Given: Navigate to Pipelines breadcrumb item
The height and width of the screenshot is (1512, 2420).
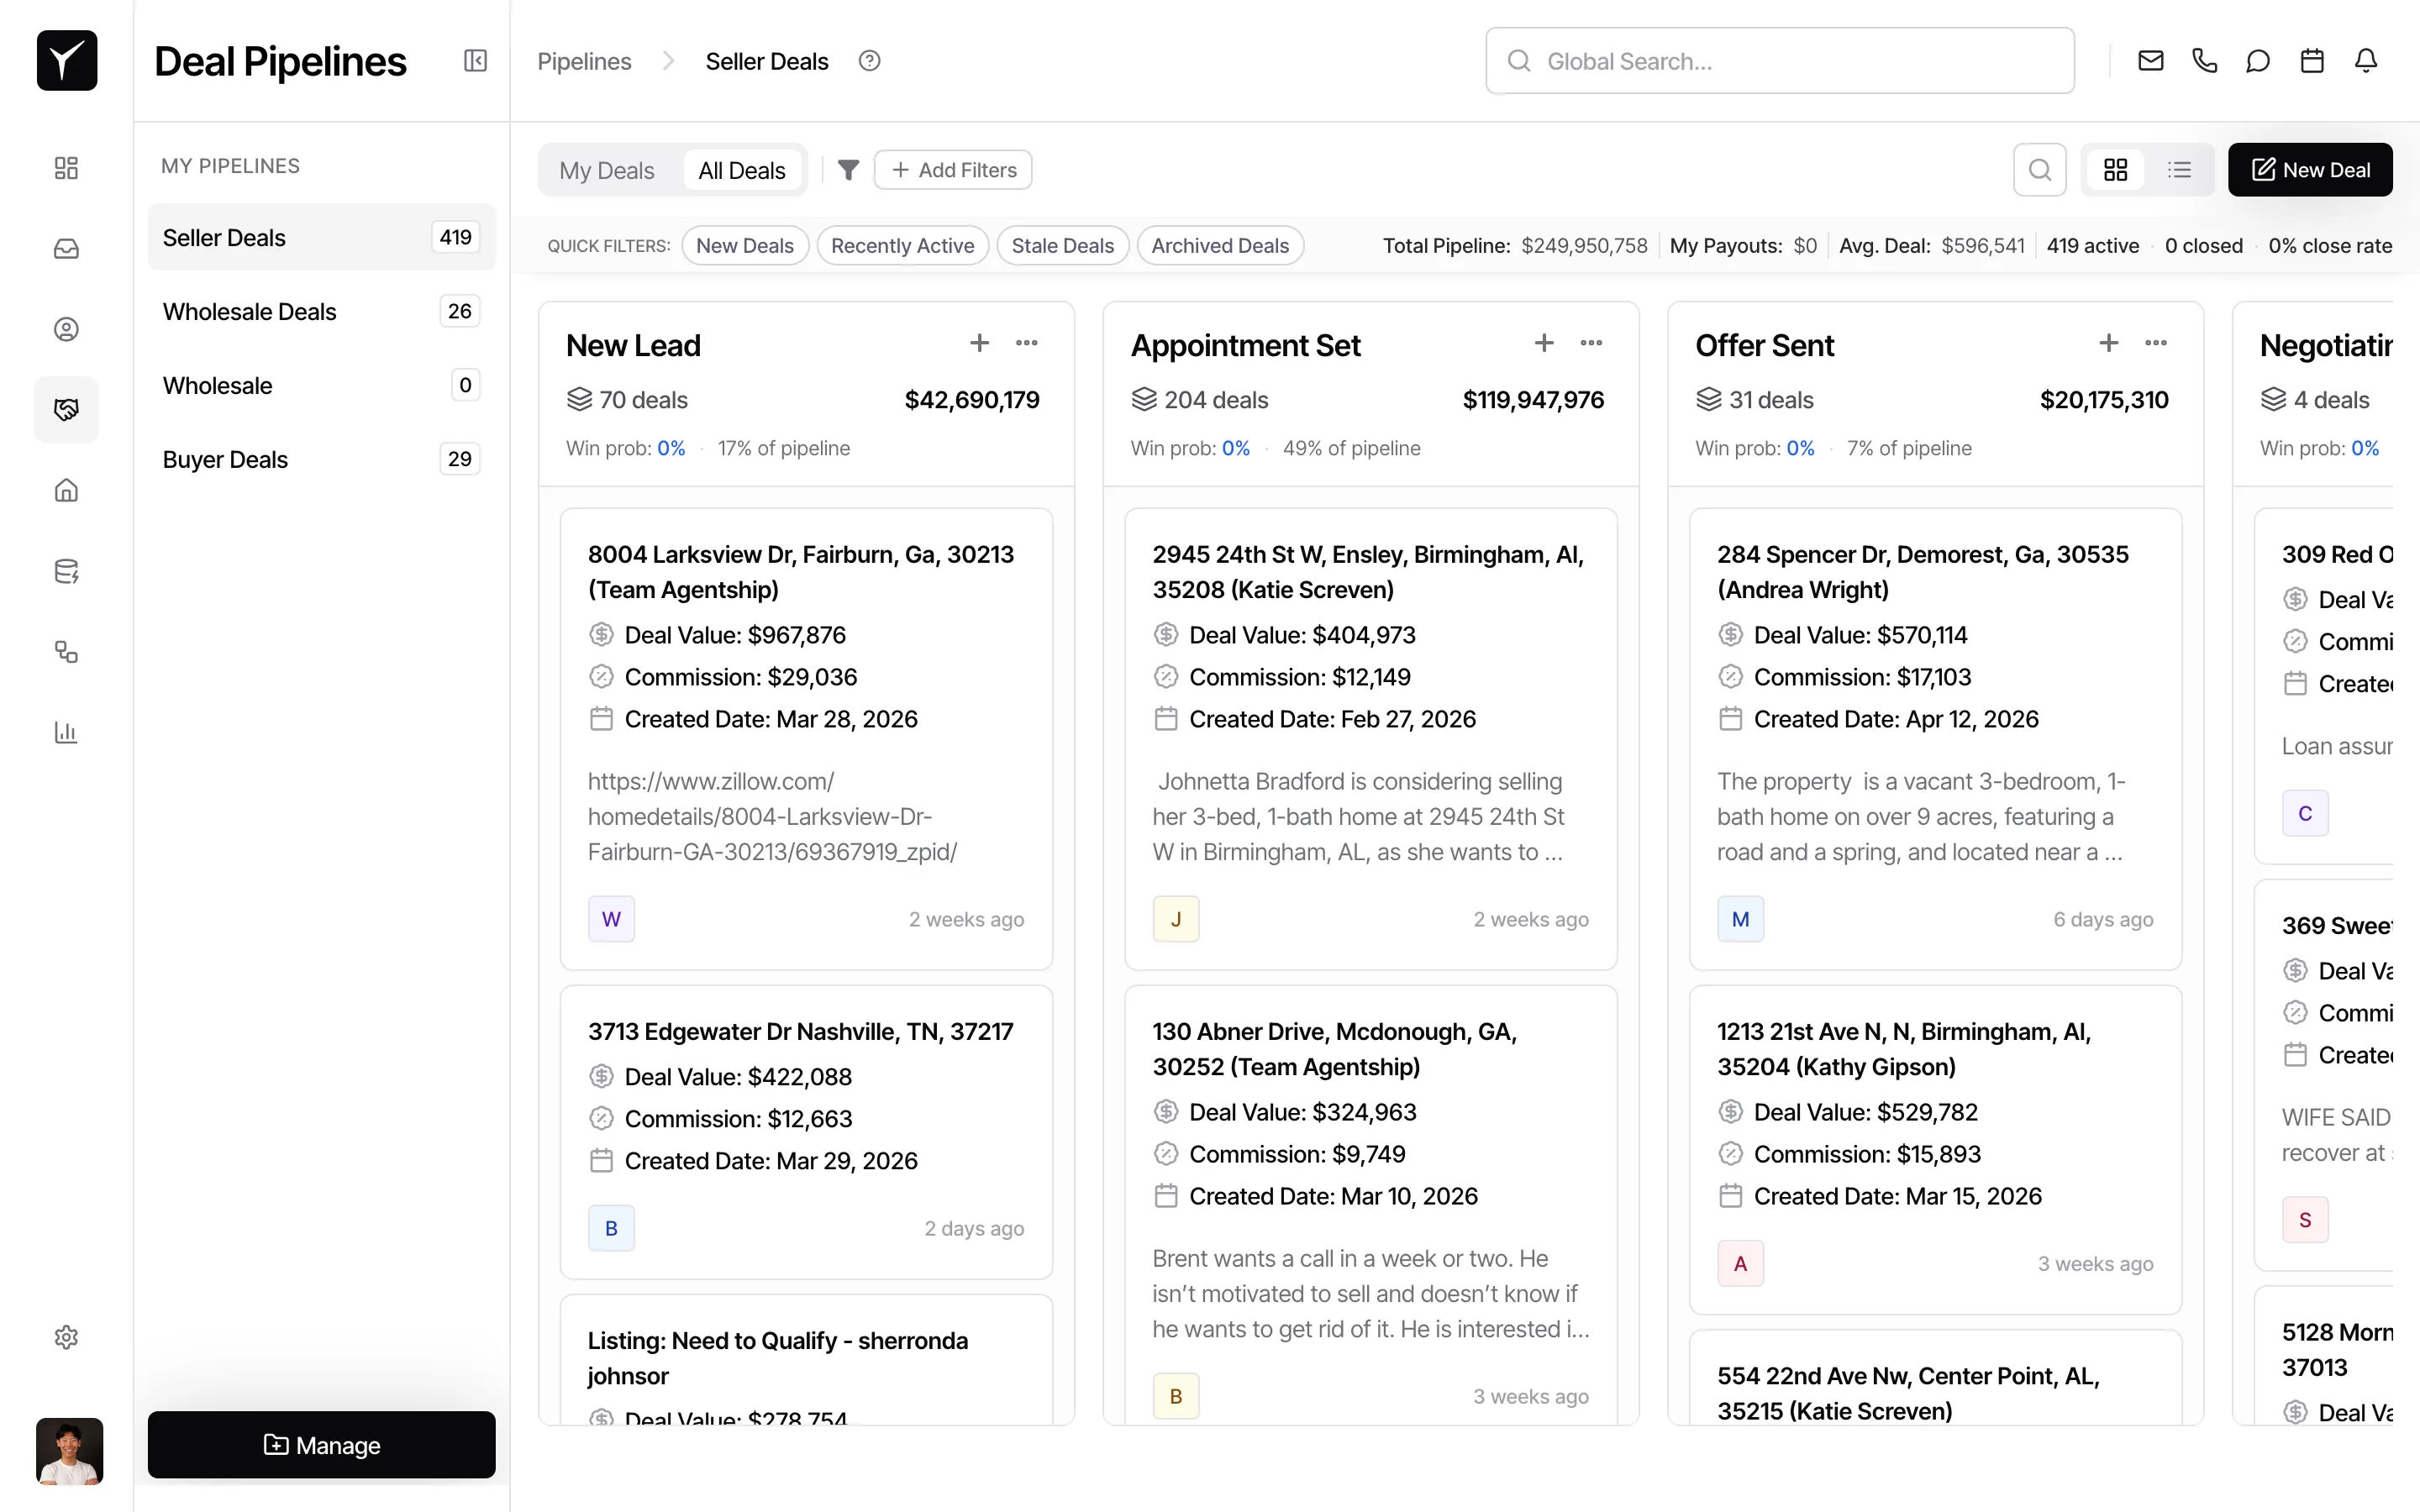Looking at the screenshot, I should (x=584, y=60).
